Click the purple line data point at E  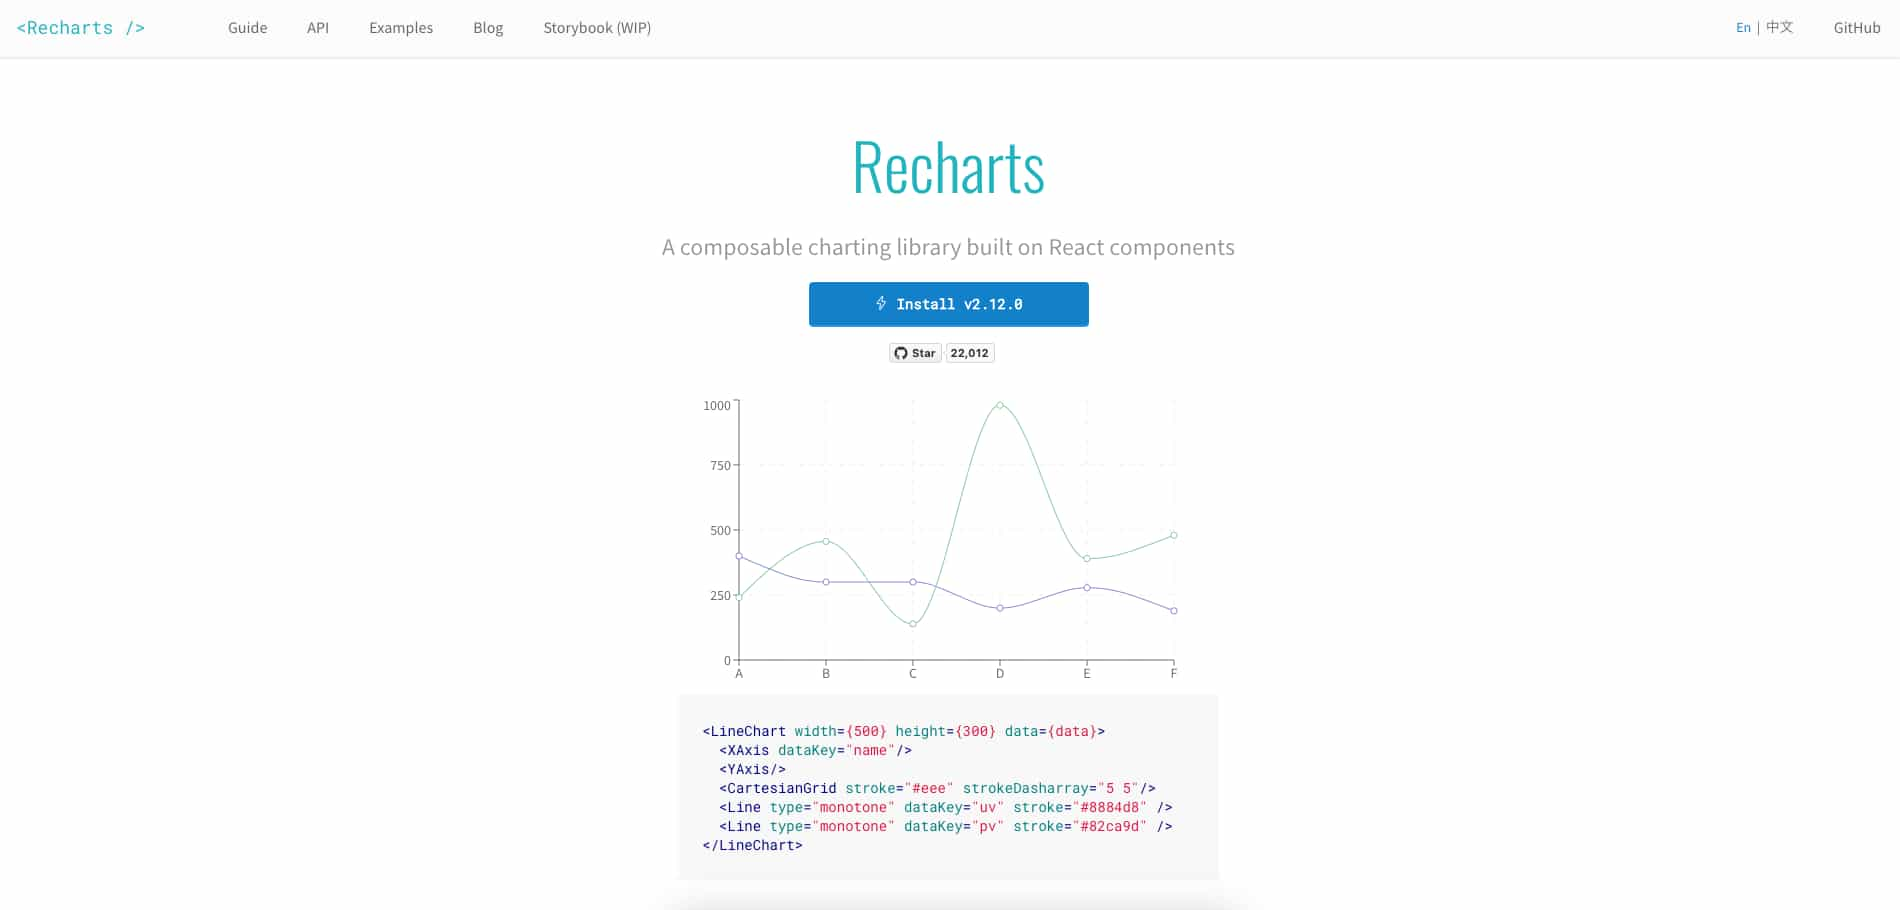point(1087,587)
